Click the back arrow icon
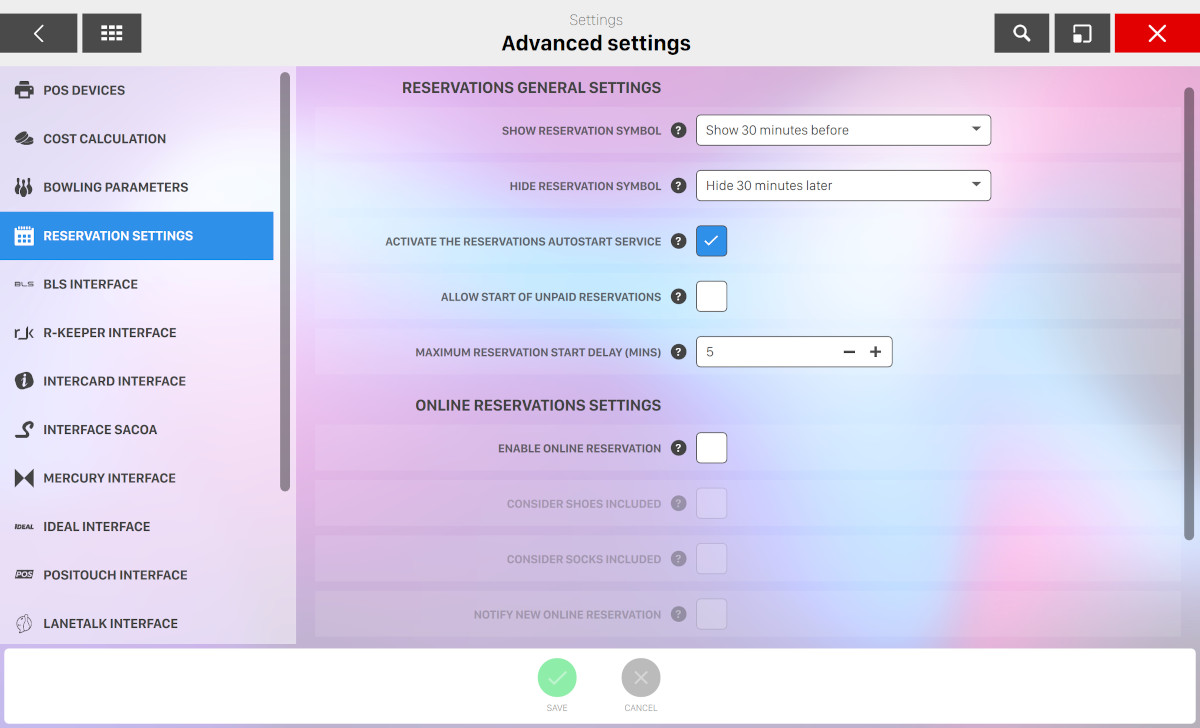 coord(38,33)
